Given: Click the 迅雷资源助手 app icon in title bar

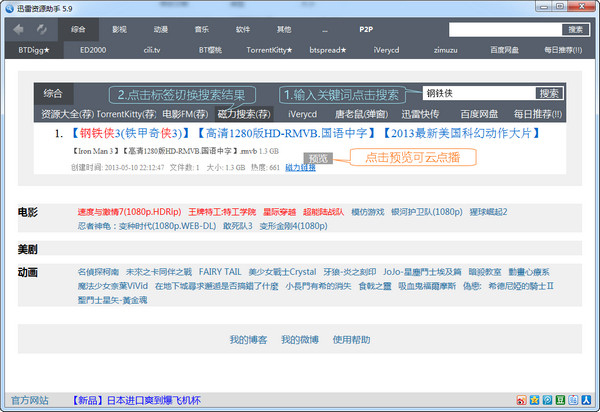Looking at the screenshot, I should coord(10,8).
